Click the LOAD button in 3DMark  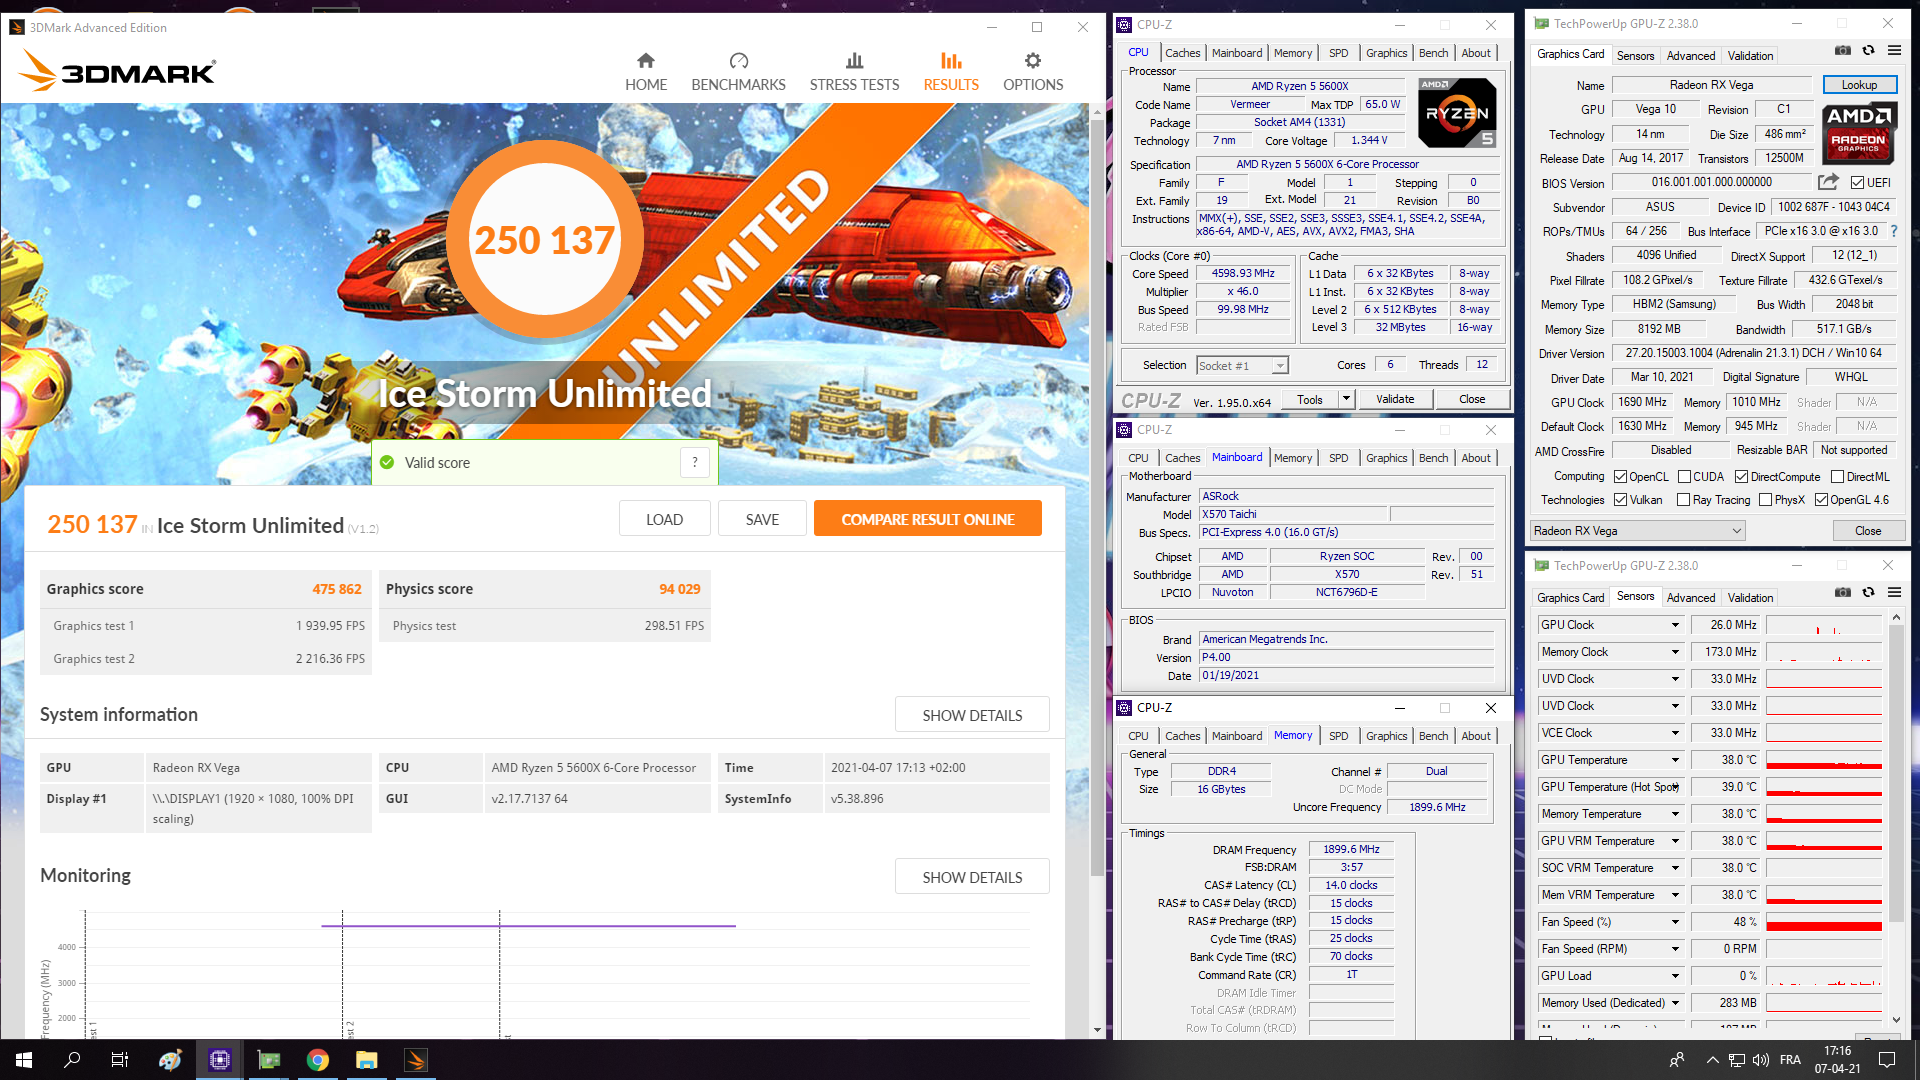click(x=664, y=519)
